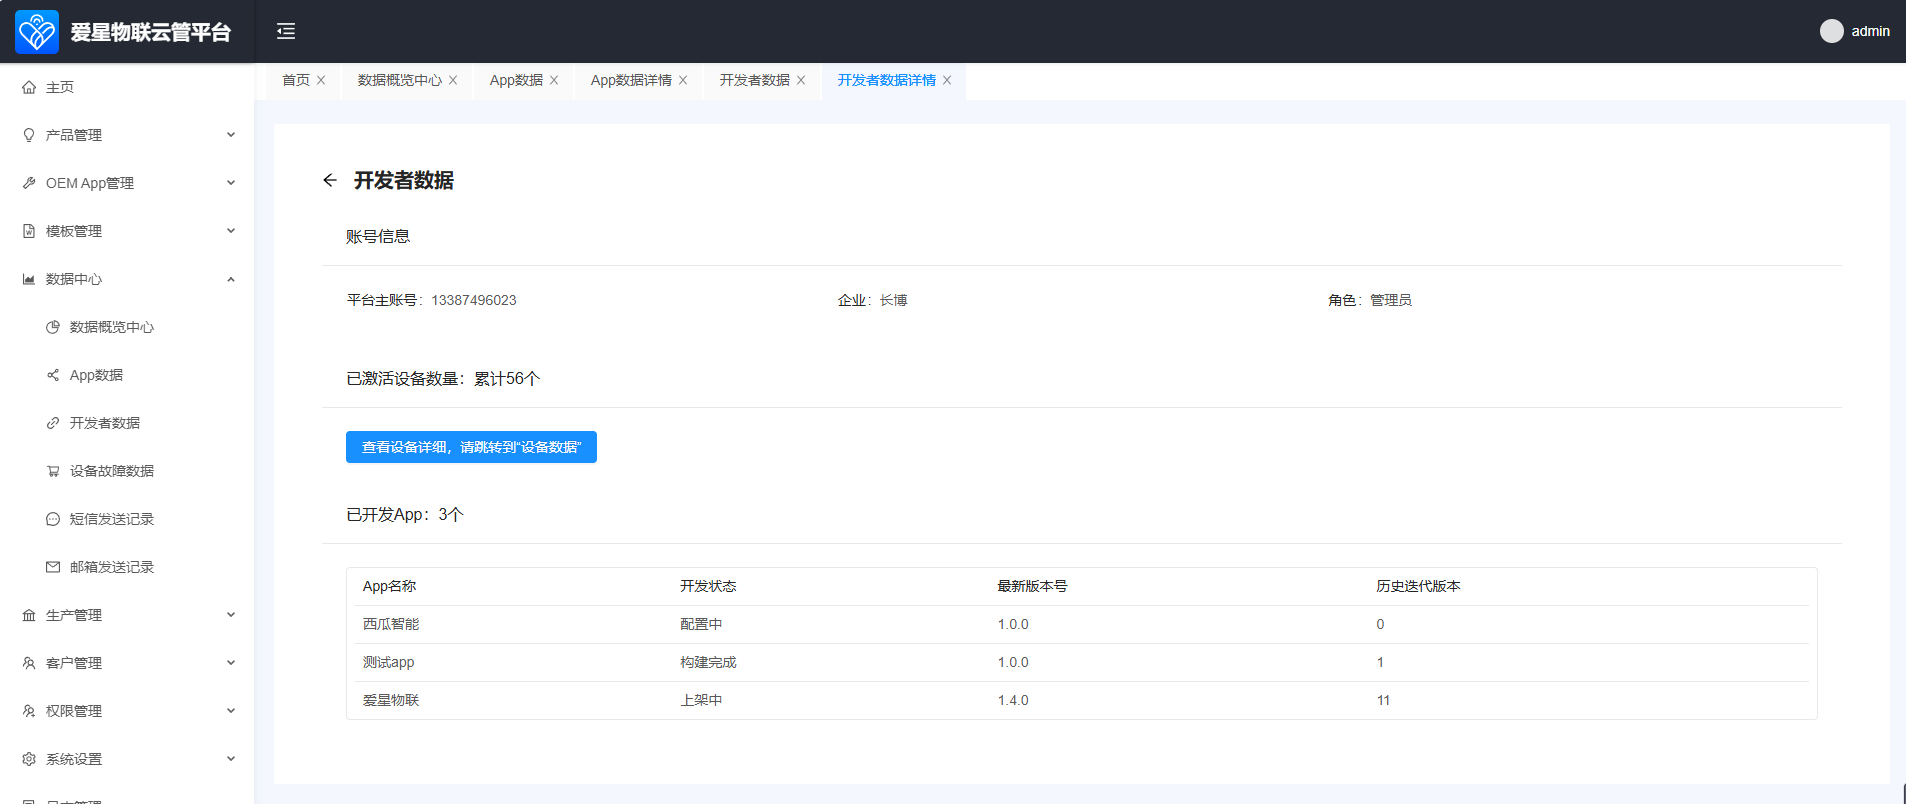1906x804 pixels.
Task: Click the gear icon for 系统设置
Action: [29, 759]
